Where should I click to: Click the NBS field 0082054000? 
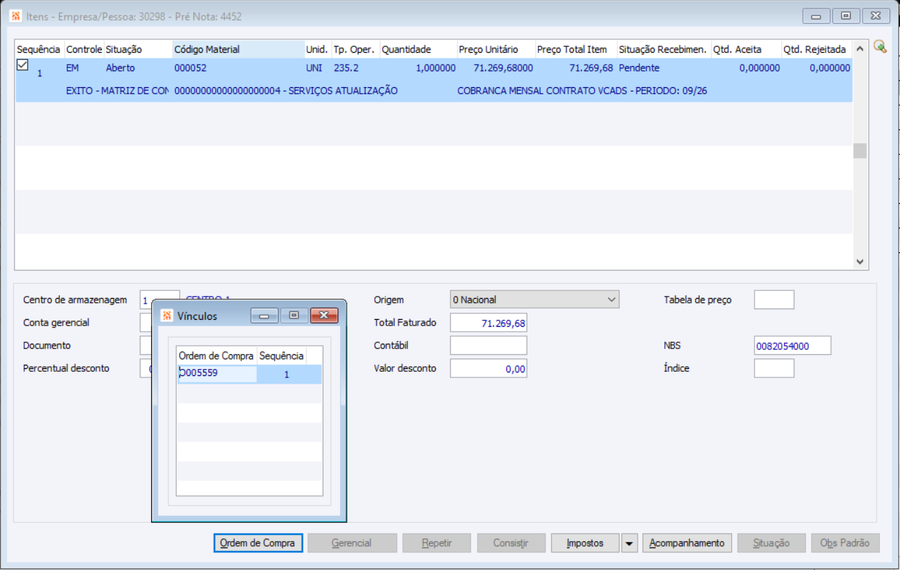coord(792,346)
